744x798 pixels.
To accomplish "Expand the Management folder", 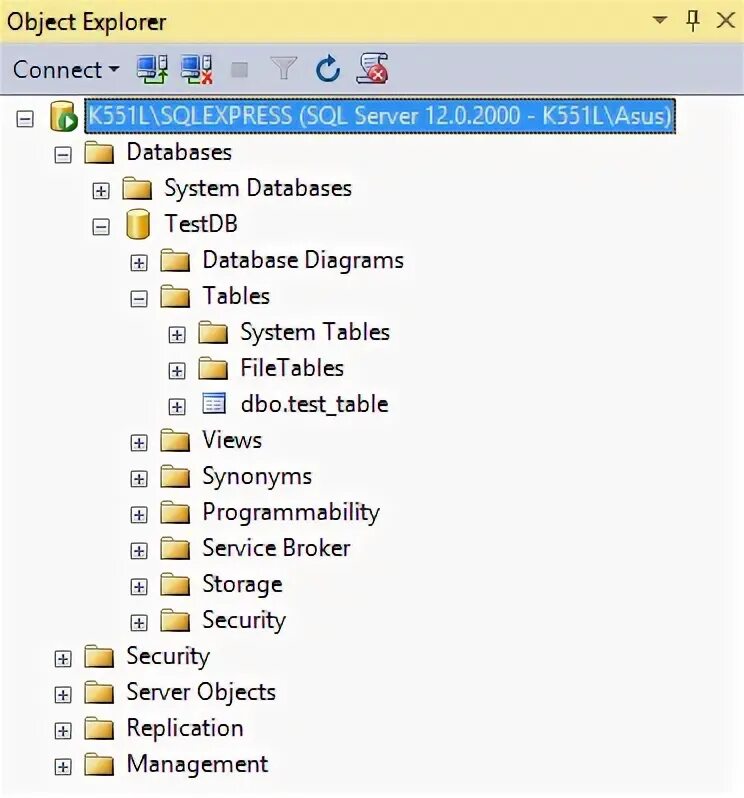I will coord(63,766).
